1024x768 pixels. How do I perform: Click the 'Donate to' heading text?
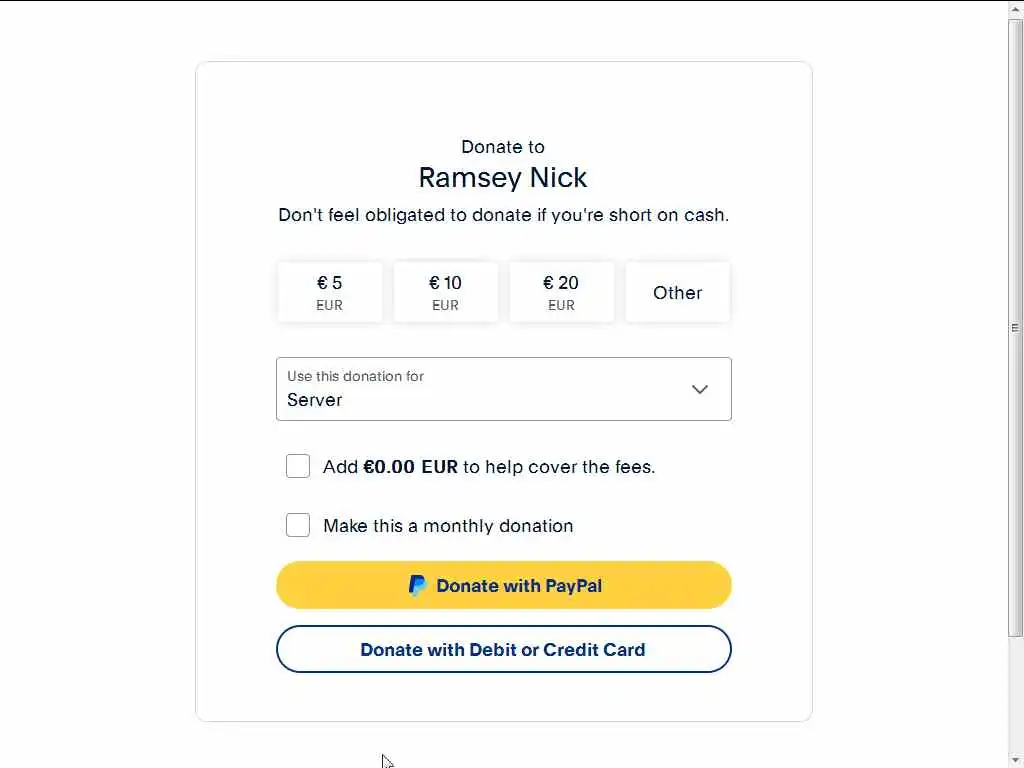coord(503,147)
